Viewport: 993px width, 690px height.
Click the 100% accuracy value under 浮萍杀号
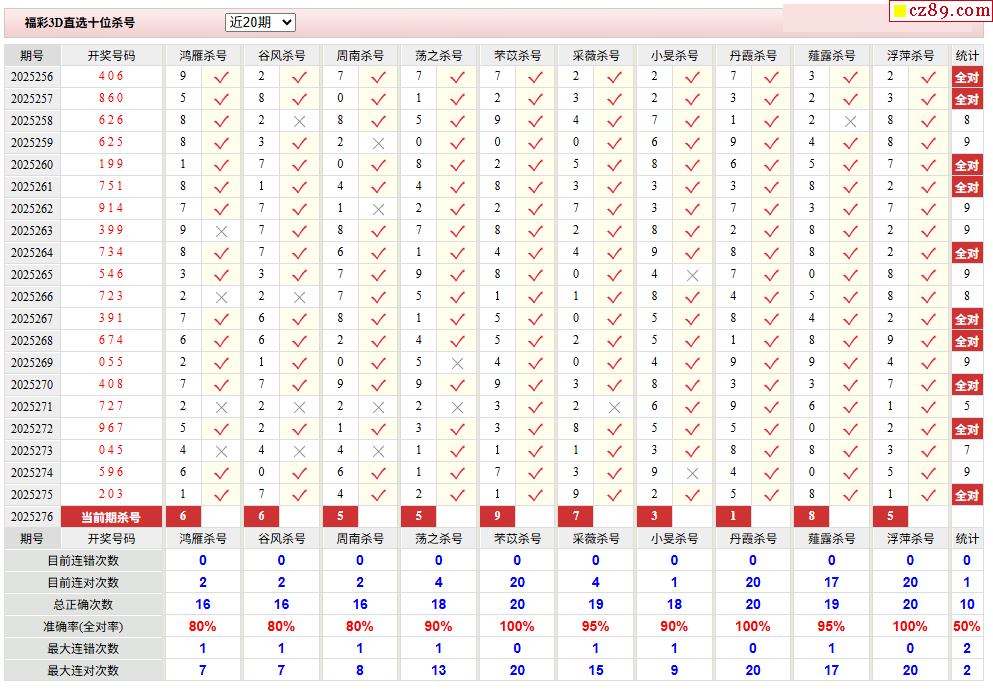(909, 626)
